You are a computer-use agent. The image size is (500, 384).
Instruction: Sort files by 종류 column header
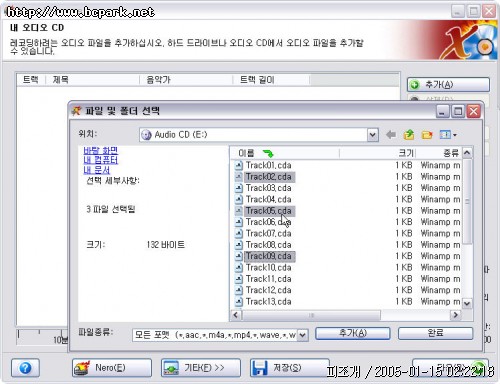pos(439,153)
